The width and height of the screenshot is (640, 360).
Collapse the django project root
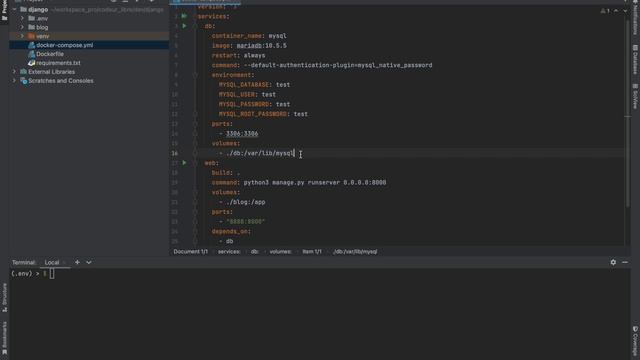coord(14,9)
